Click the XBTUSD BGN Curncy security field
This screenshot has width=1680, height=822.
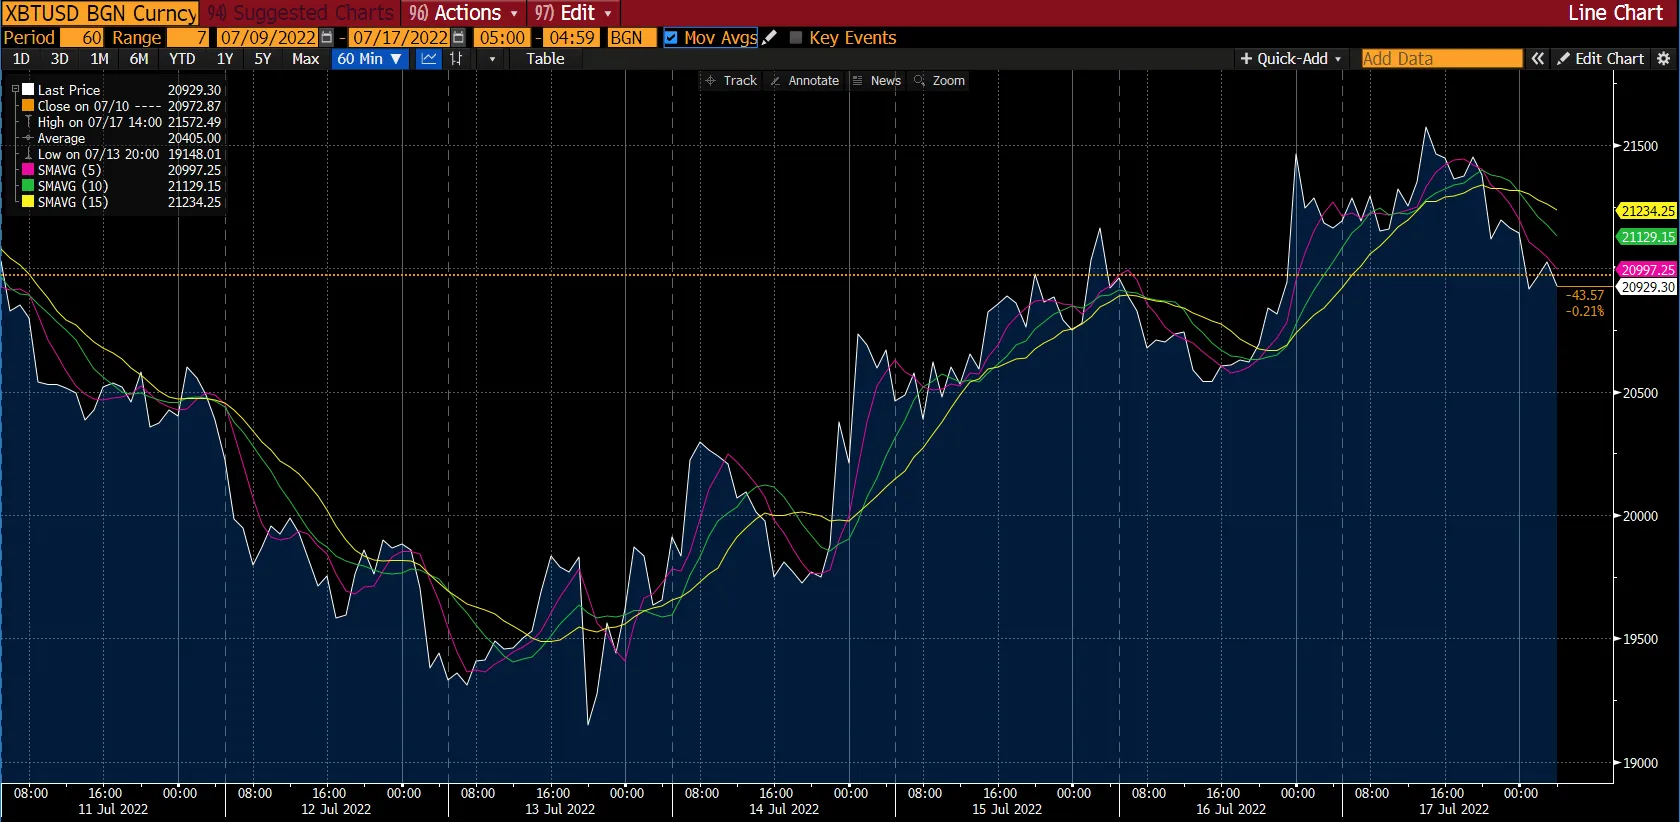[100, 13]
